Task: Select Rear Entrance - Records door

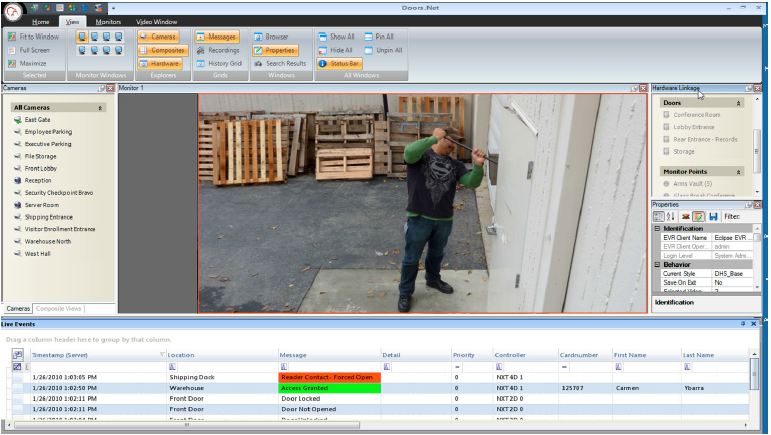Action: (x=701, y=139)
